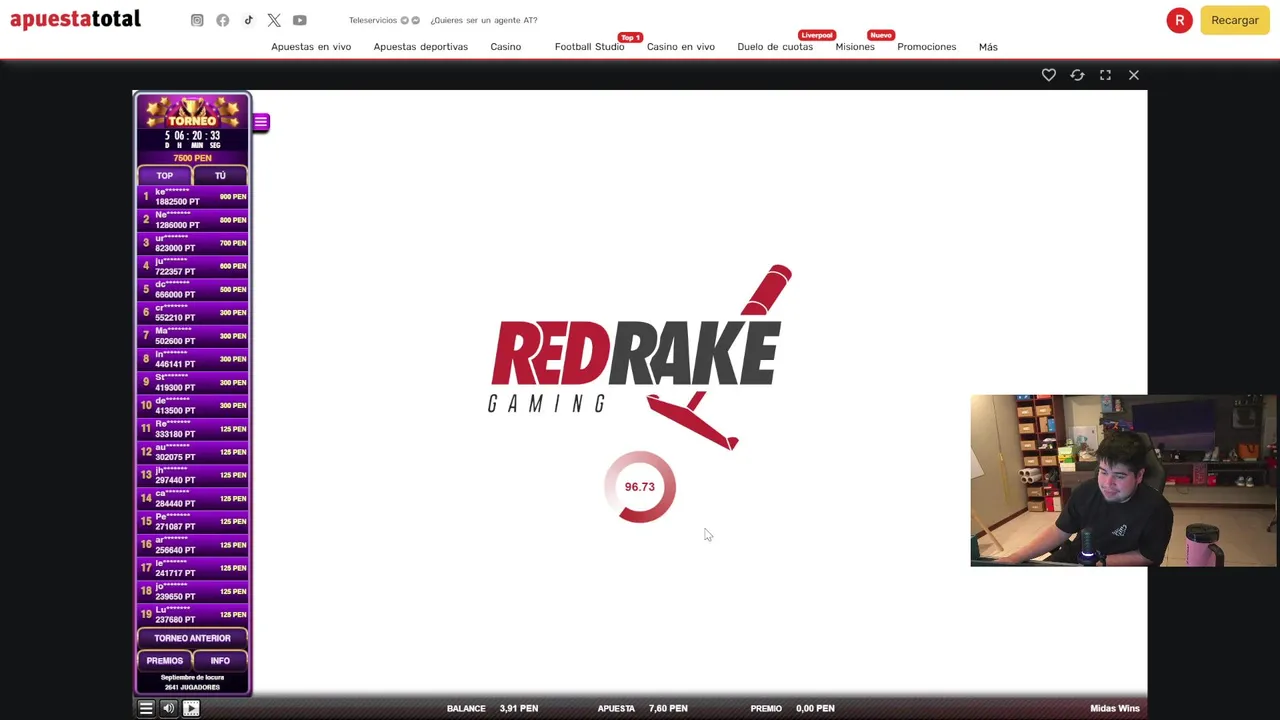The height and width of the screenshot is (720, 1280).
Task: Select rank 11 row with 333180 PT
Action: pos(192,429)
